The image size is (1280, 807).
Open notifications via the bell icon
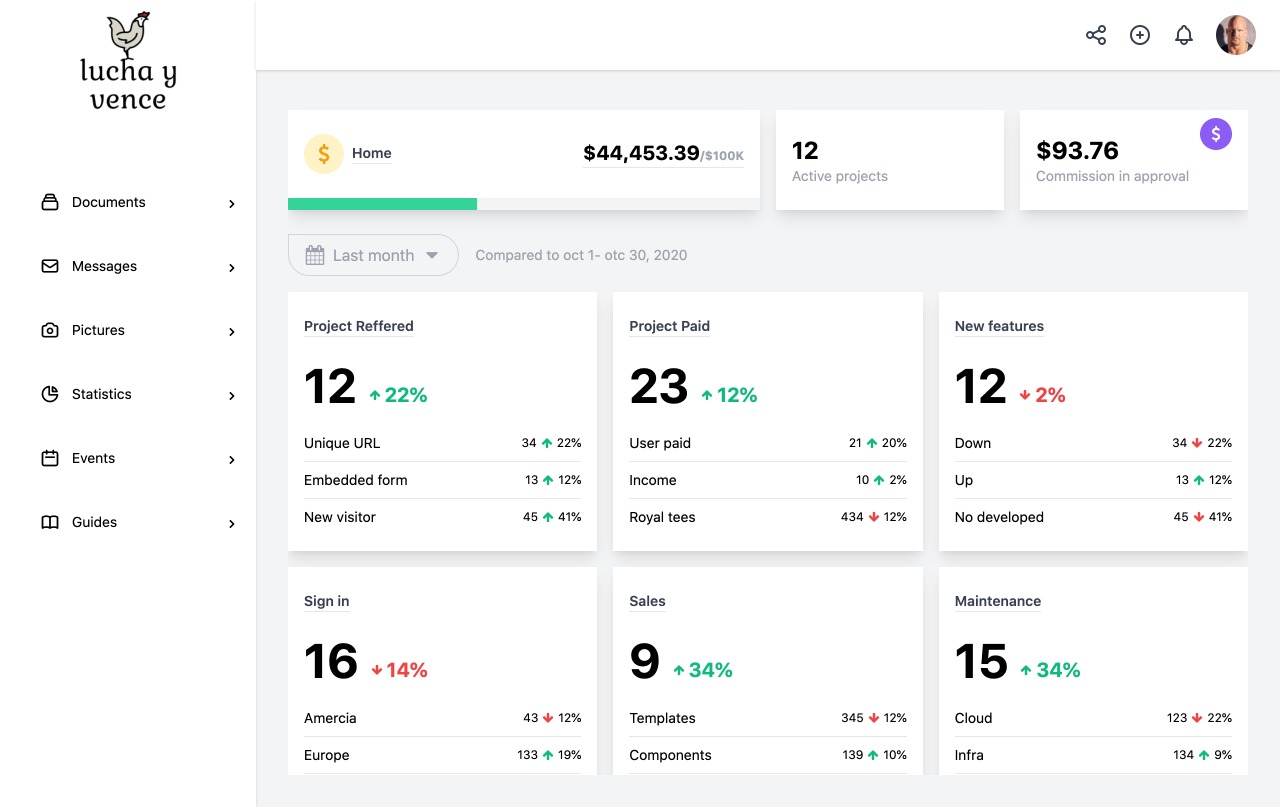coord(1184,34)
